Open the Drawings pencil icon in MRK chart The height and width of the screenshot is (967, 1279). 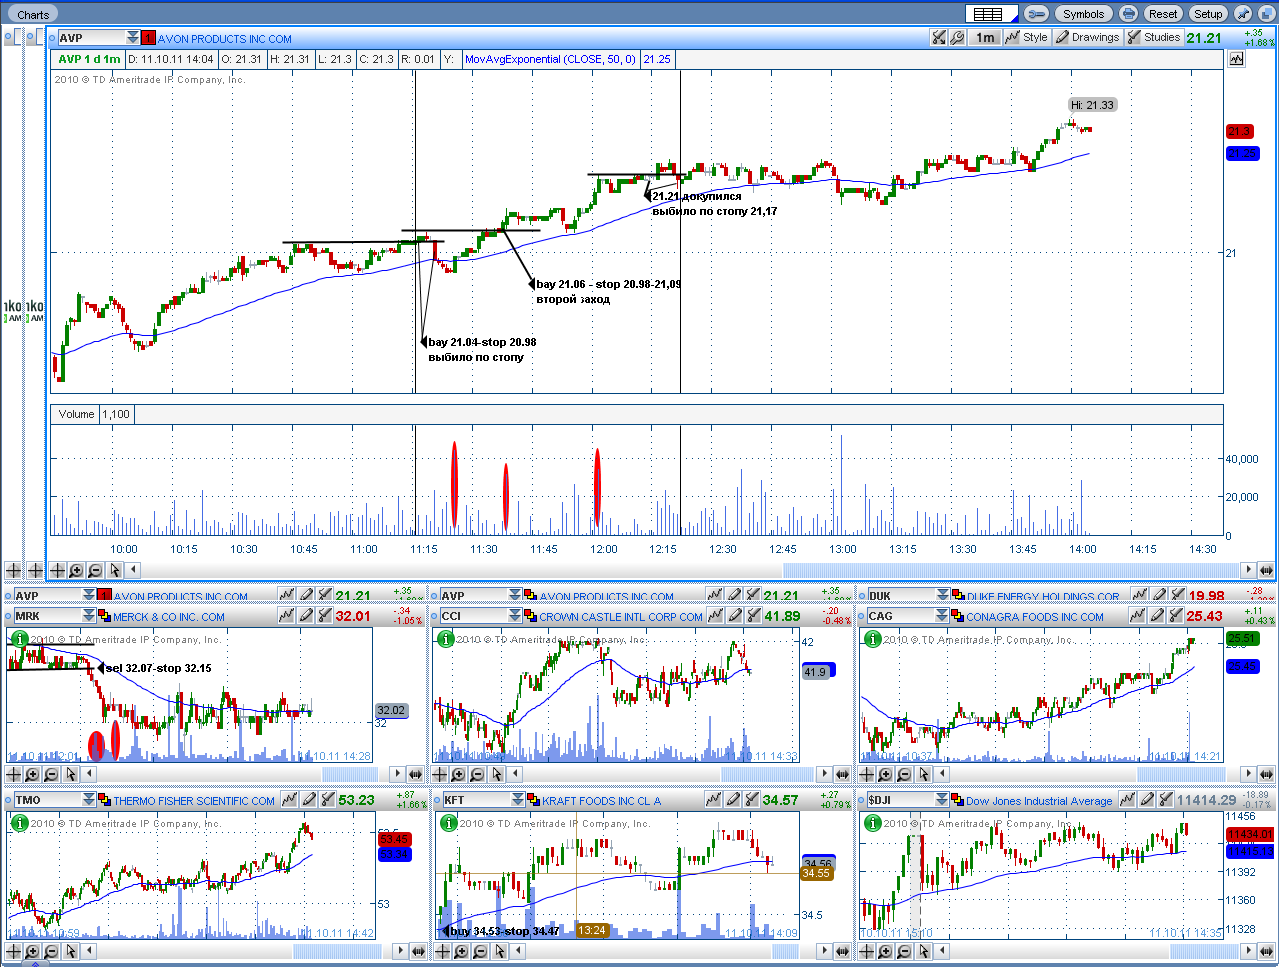pos(308,616)
